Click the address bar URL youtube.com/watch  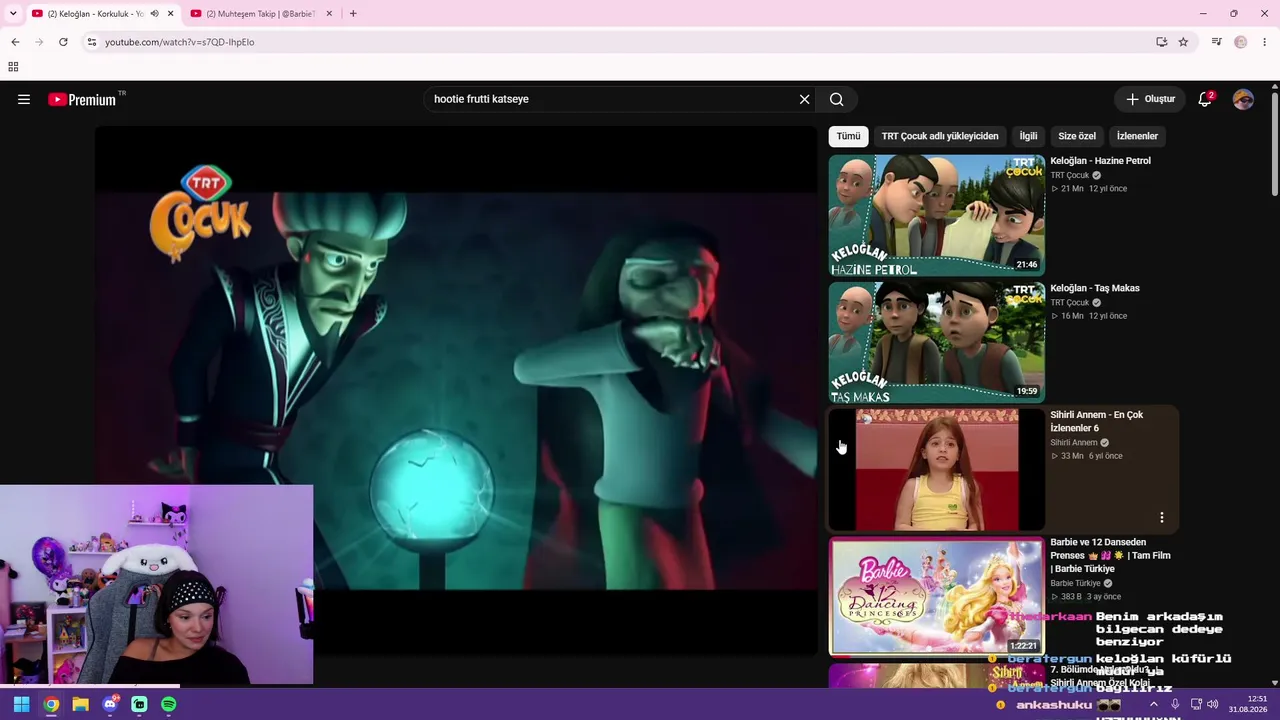pyautogui.click(x=180, y=42)
